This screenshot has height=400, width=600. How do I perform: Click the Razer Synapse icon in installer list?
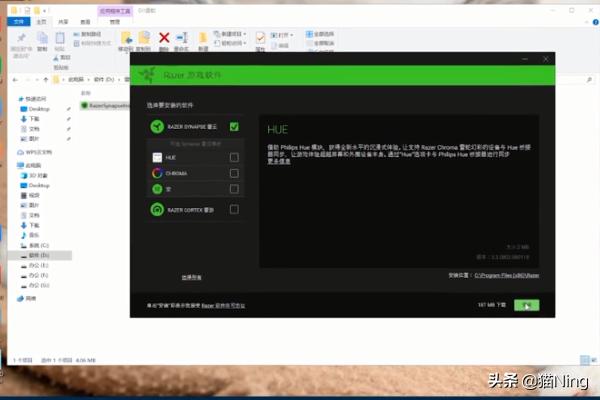point(157,127)
